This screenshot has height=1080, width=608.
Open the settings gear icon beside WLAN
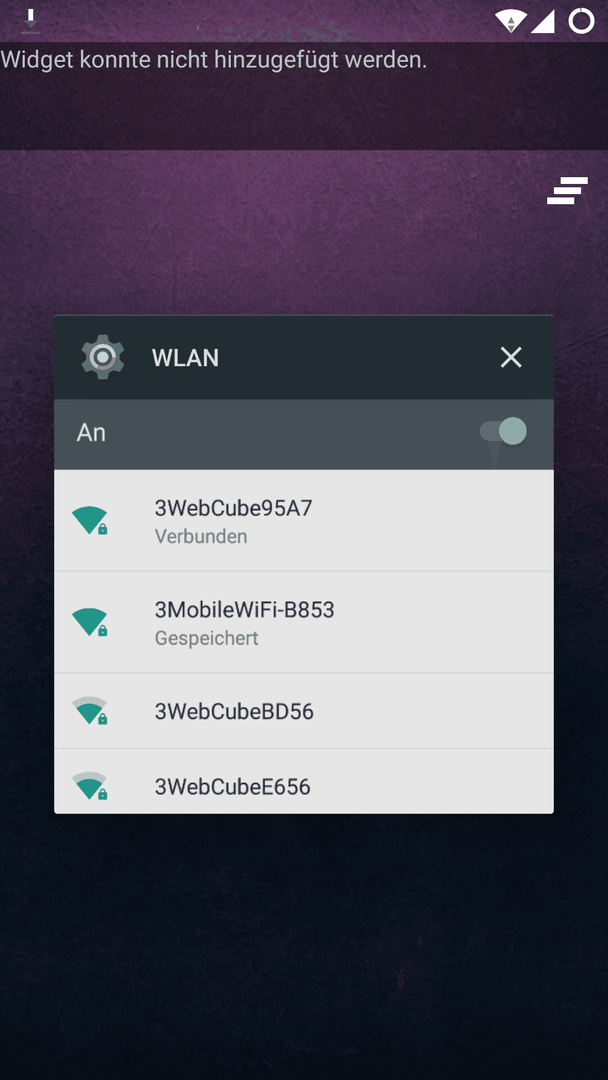[x=103, y=357]
